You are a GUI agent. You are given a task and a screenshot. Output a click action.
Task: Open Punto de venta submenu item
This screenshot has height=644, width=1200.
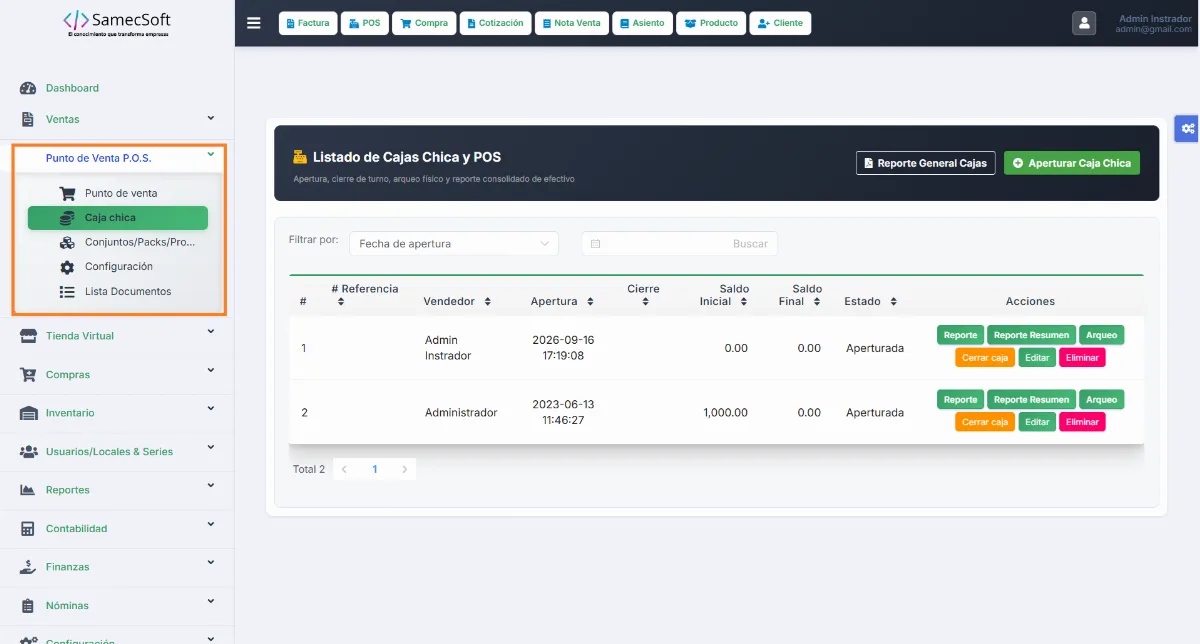(121, 193)
